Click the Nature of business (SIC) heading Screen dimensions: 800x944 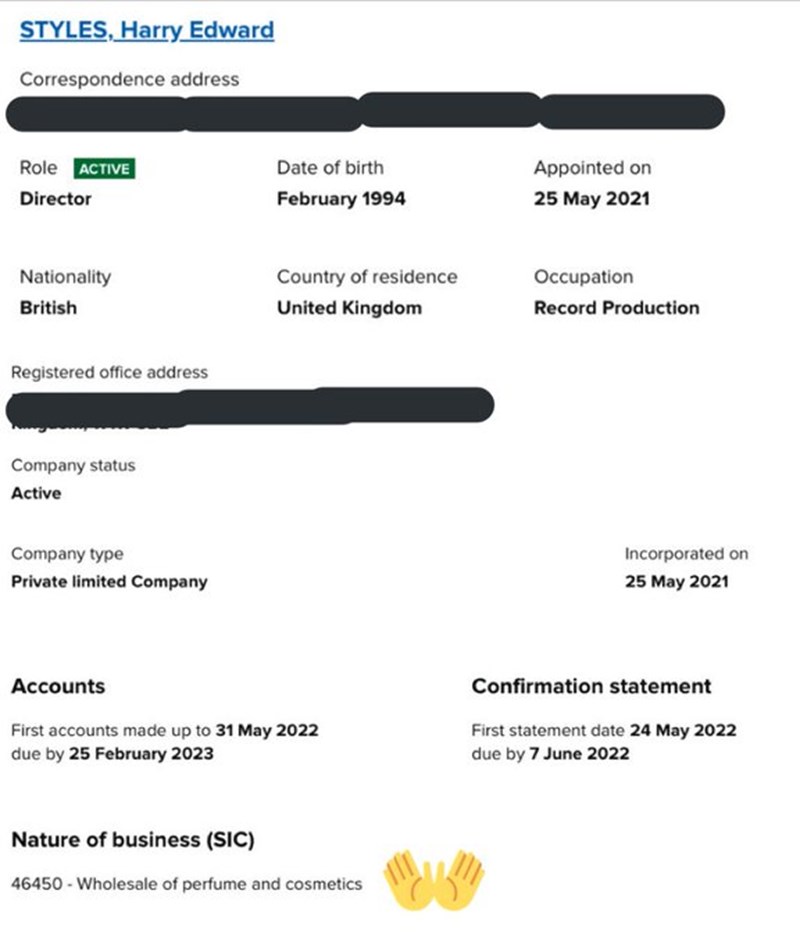click(133, 840)
